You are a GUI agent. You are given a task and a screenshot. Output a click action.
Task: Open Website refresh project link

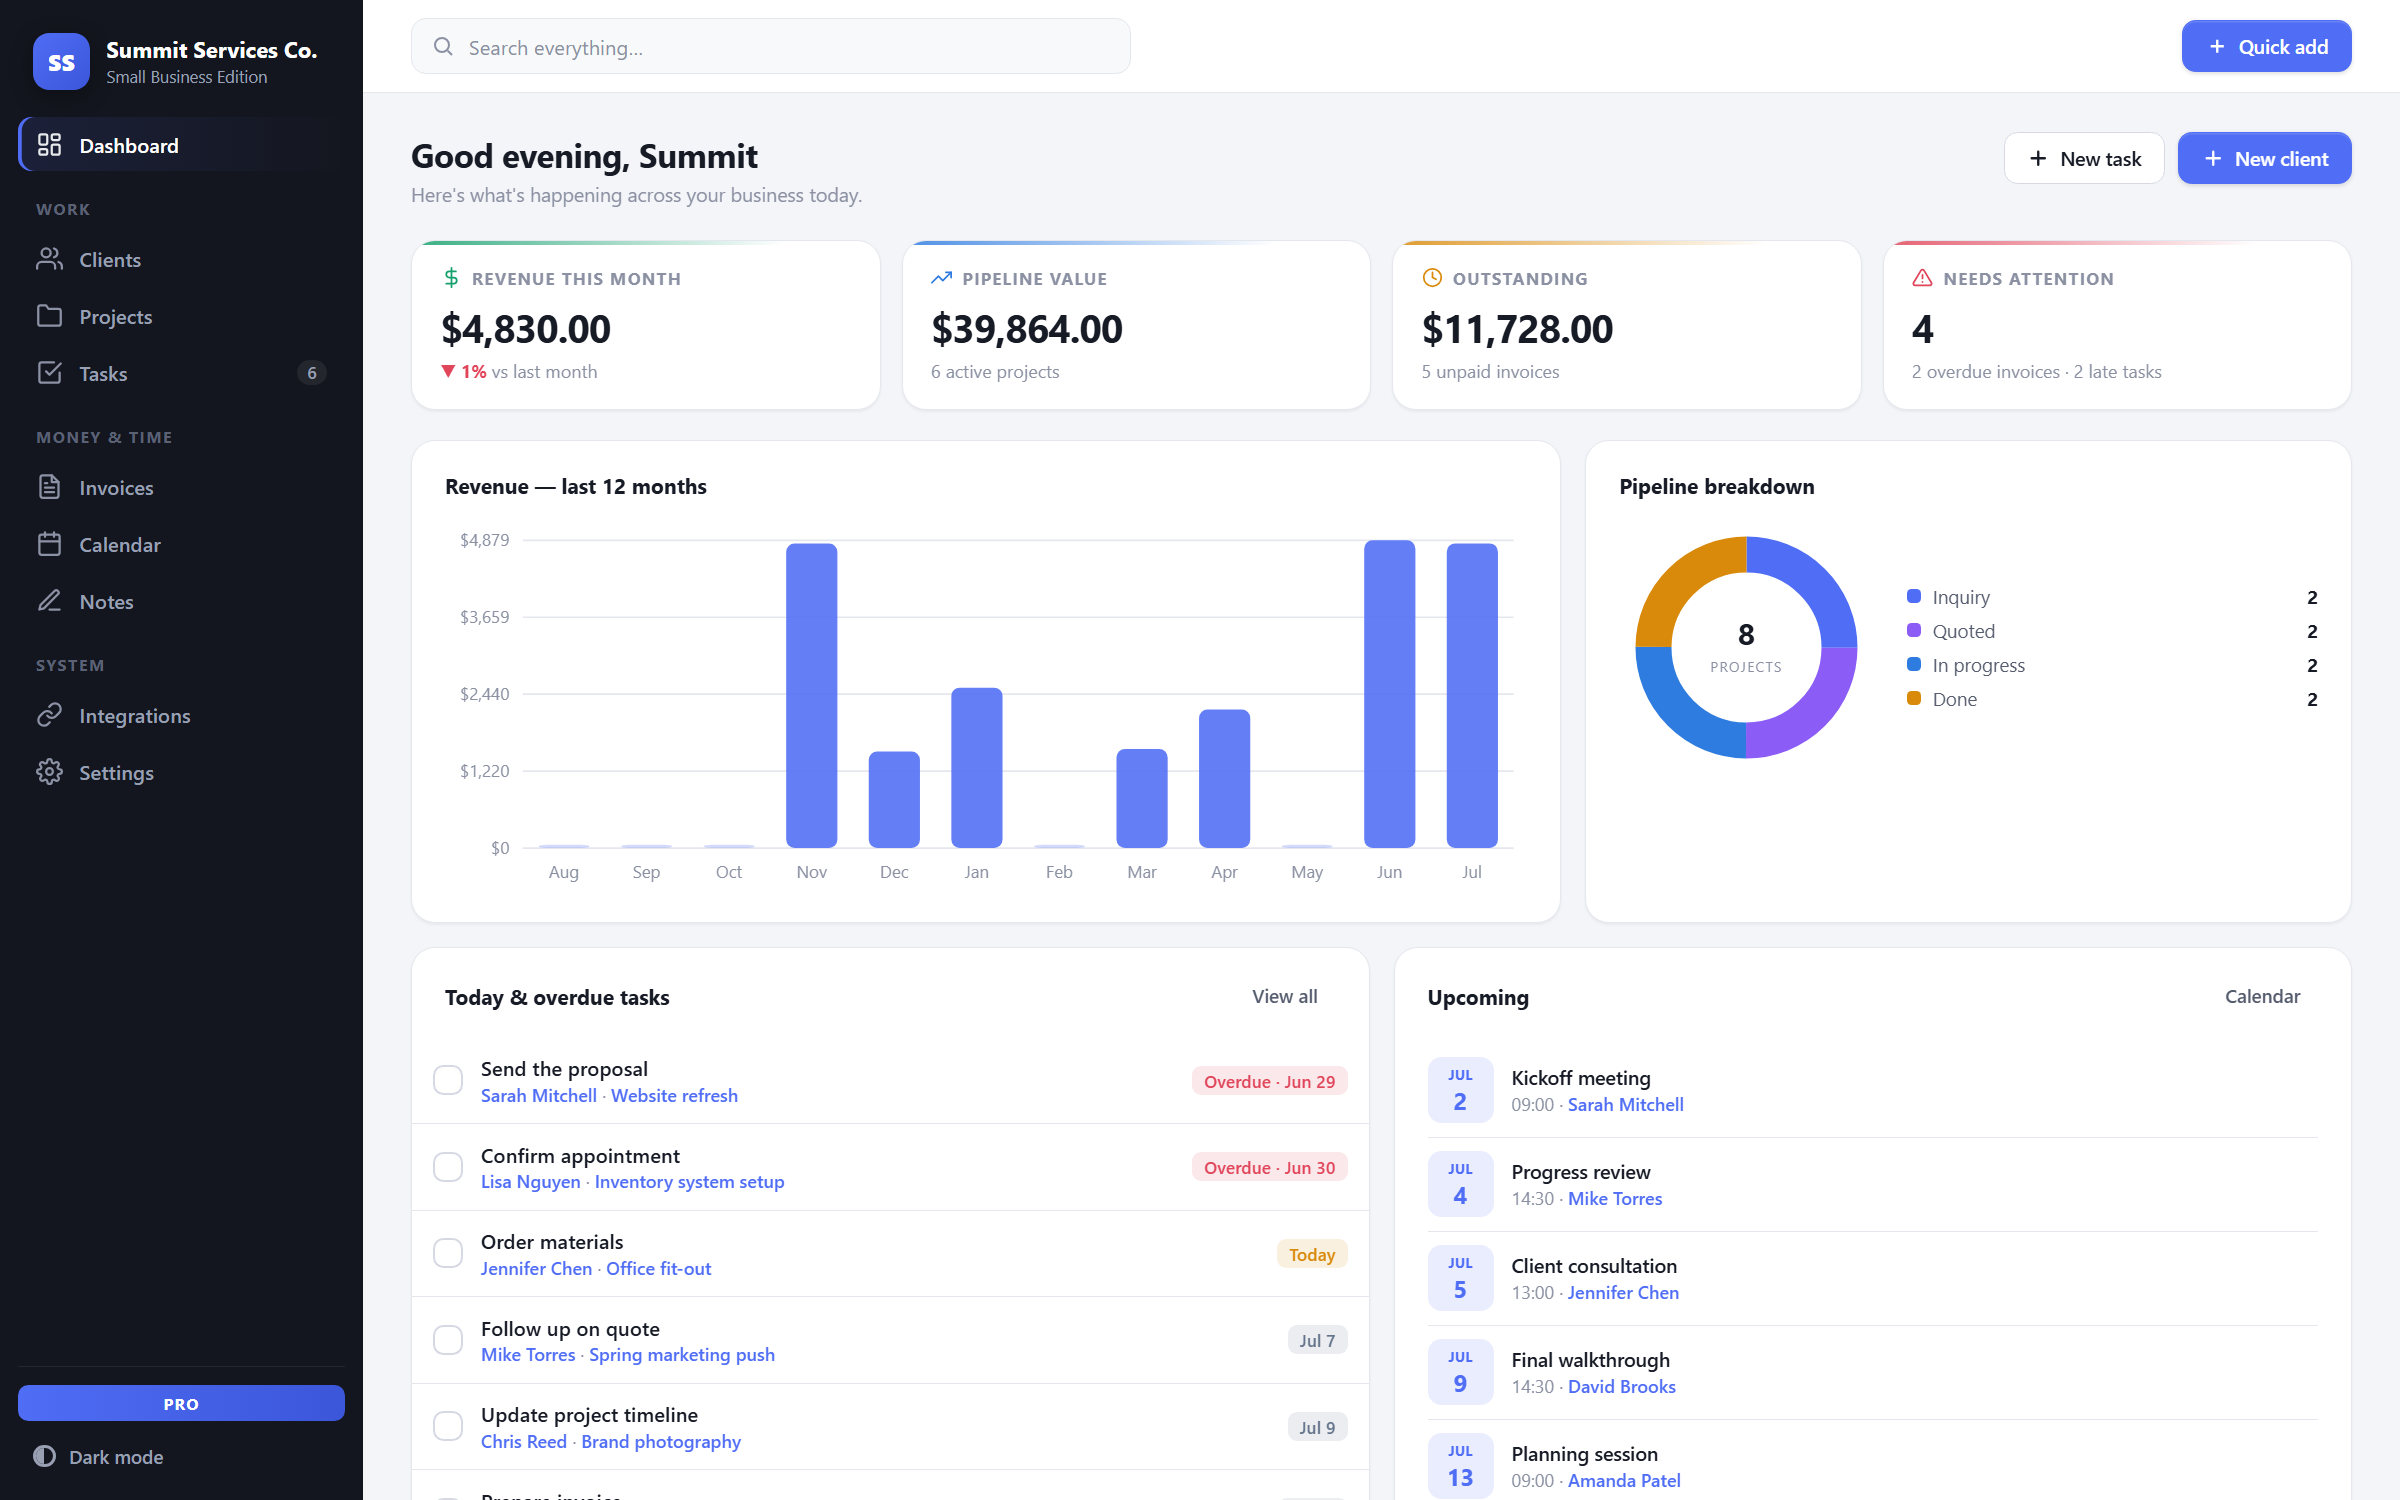point(674,1095)
